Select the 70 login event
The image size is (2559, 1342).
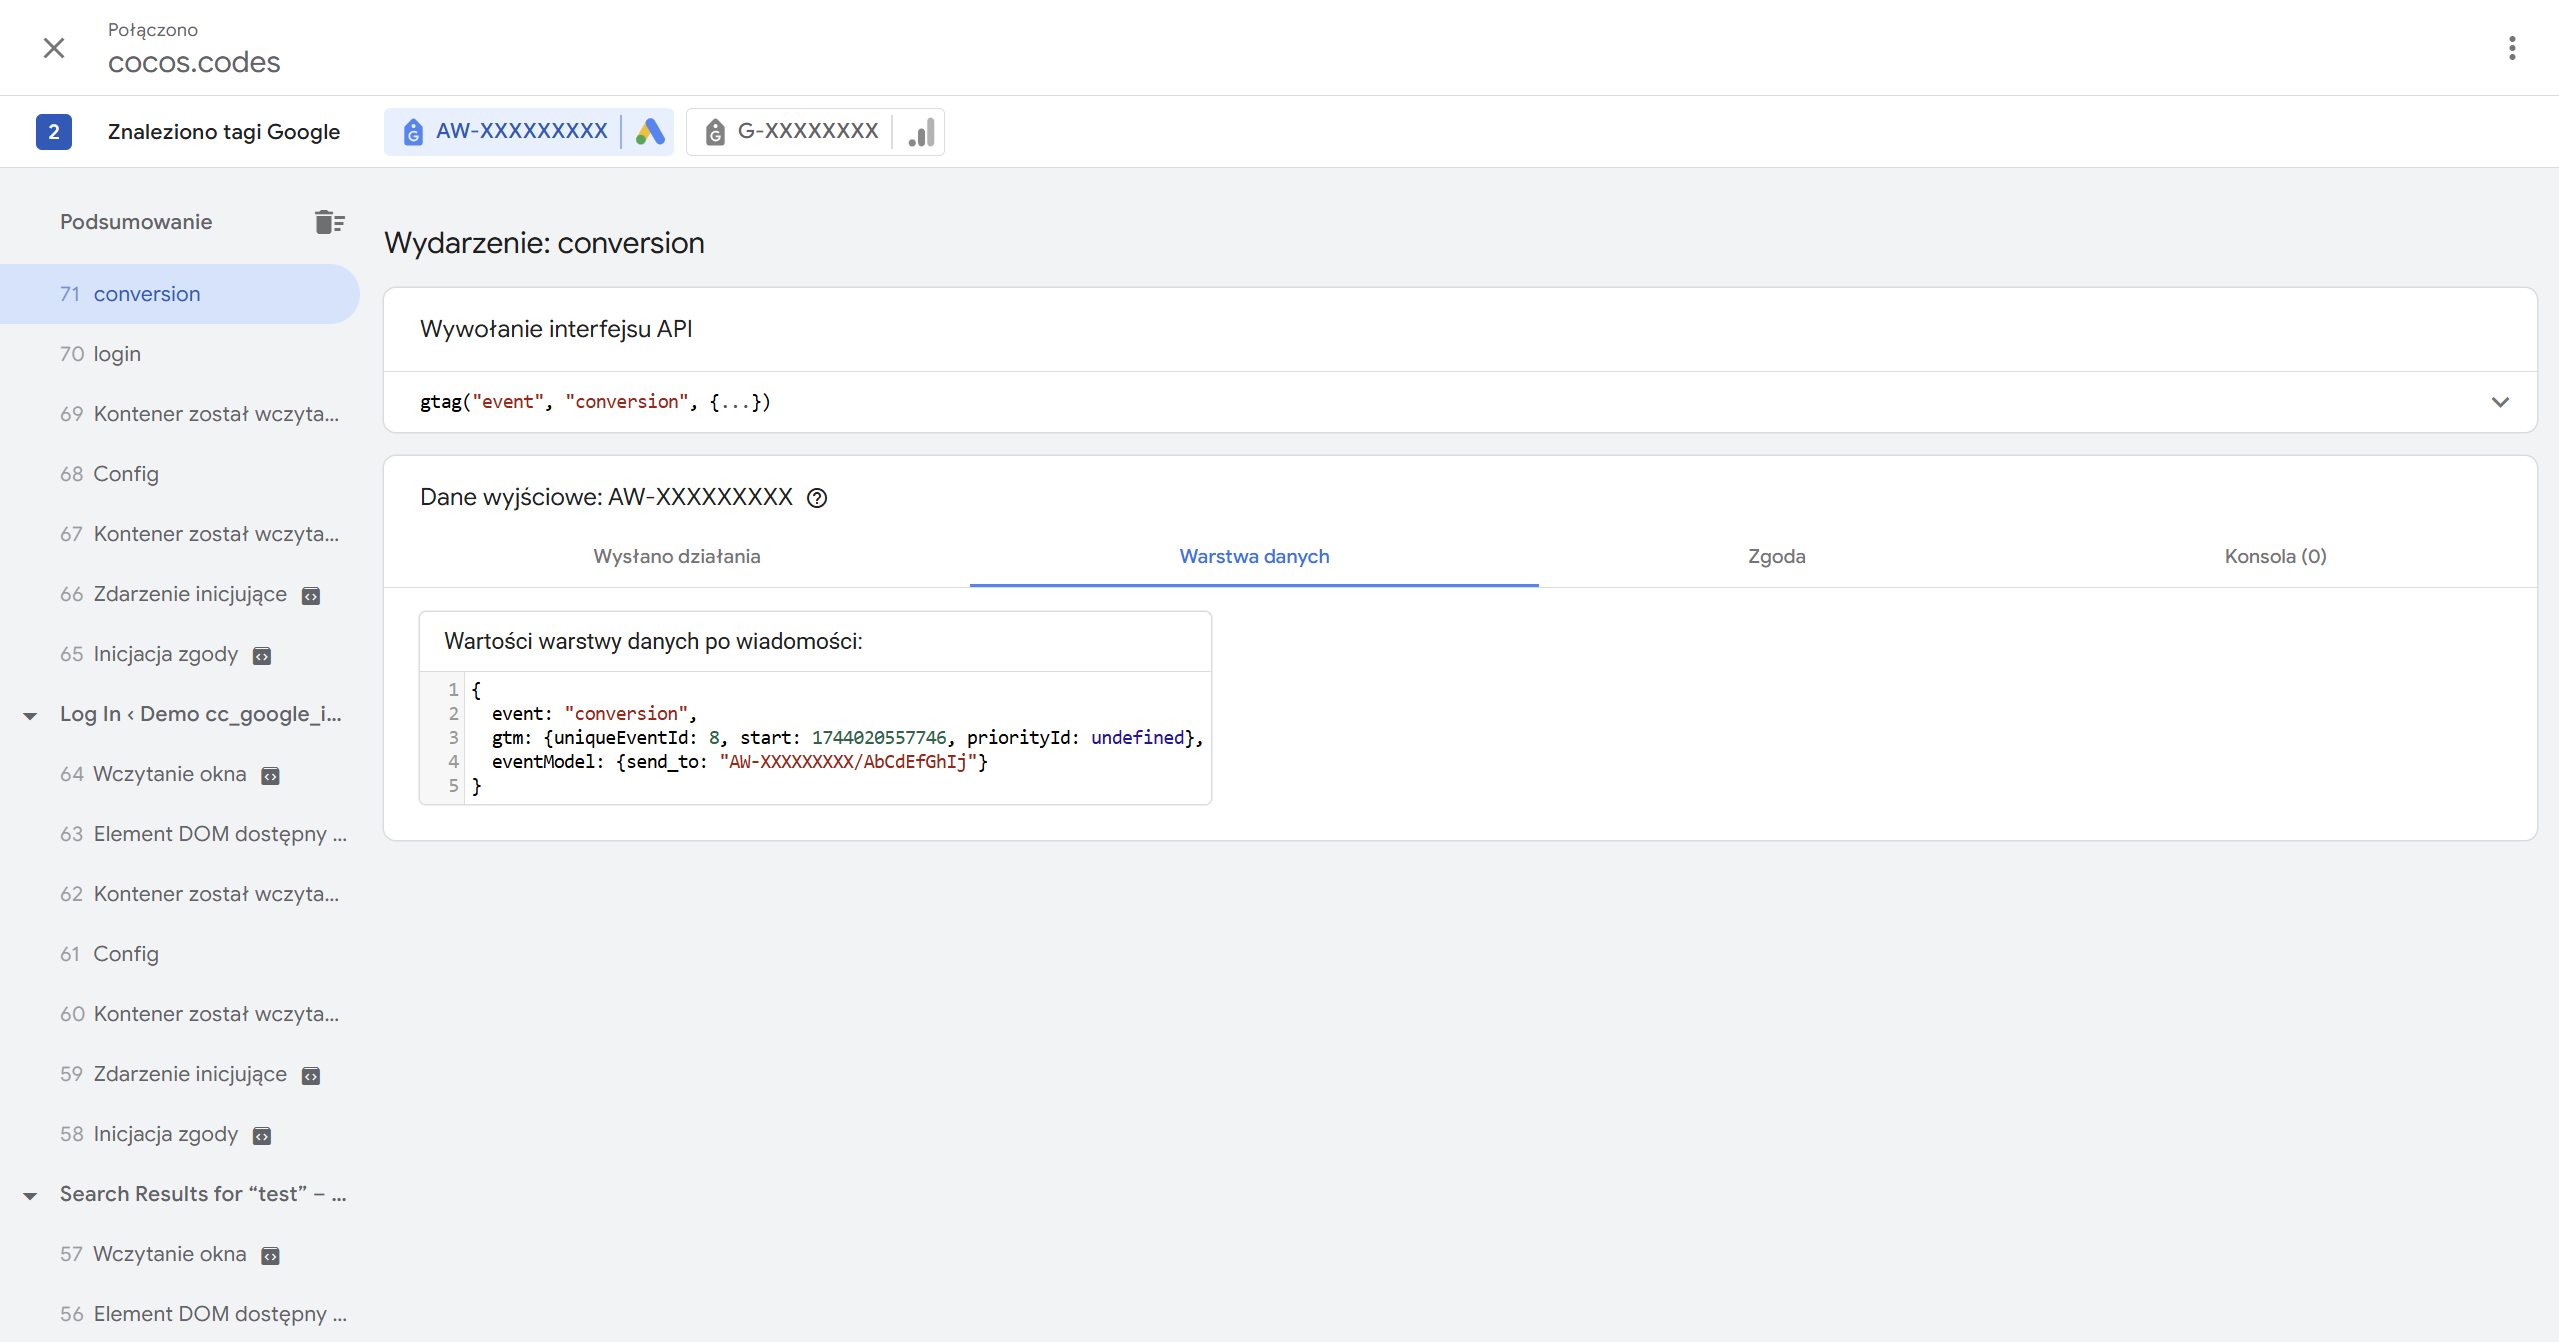pyautogui.click(x=117, y=354)
